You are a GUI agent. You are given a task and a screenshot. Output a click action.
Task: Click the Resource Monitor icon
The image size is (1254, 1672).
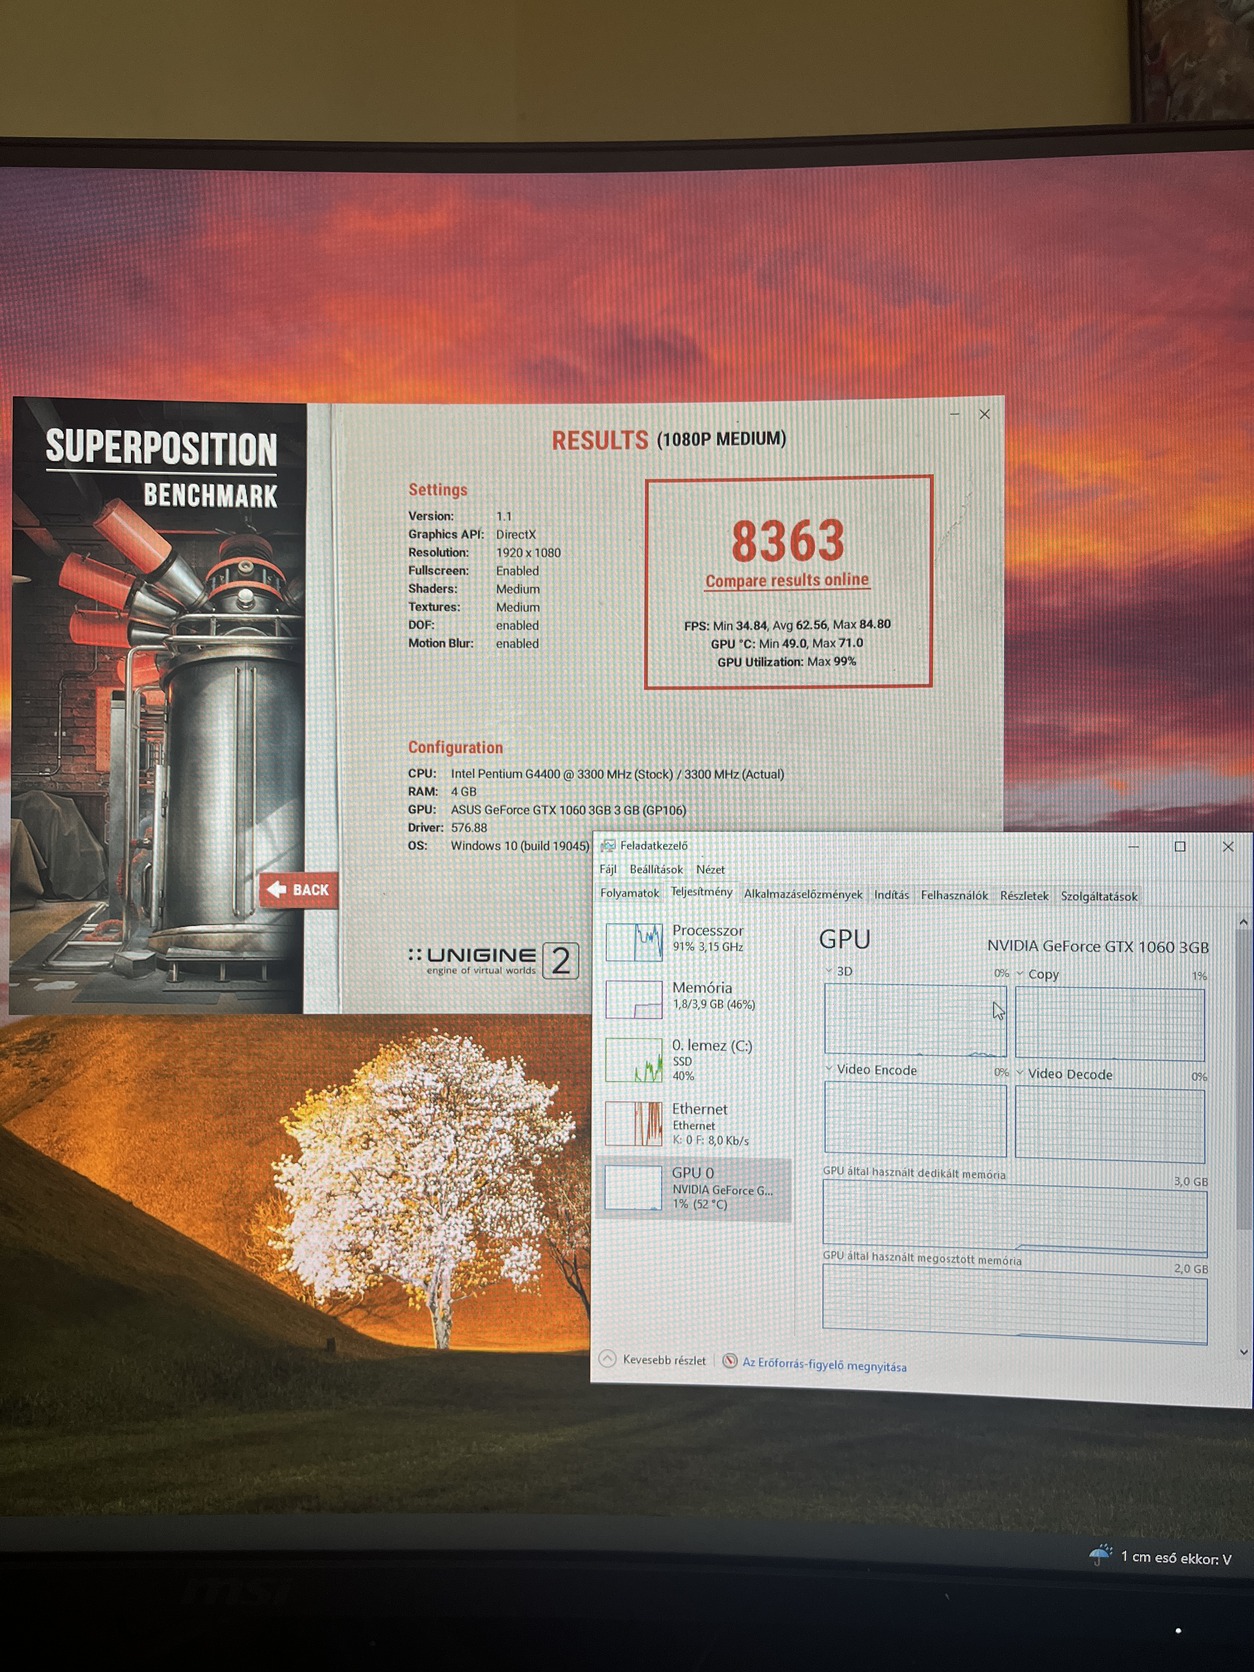730,1361
